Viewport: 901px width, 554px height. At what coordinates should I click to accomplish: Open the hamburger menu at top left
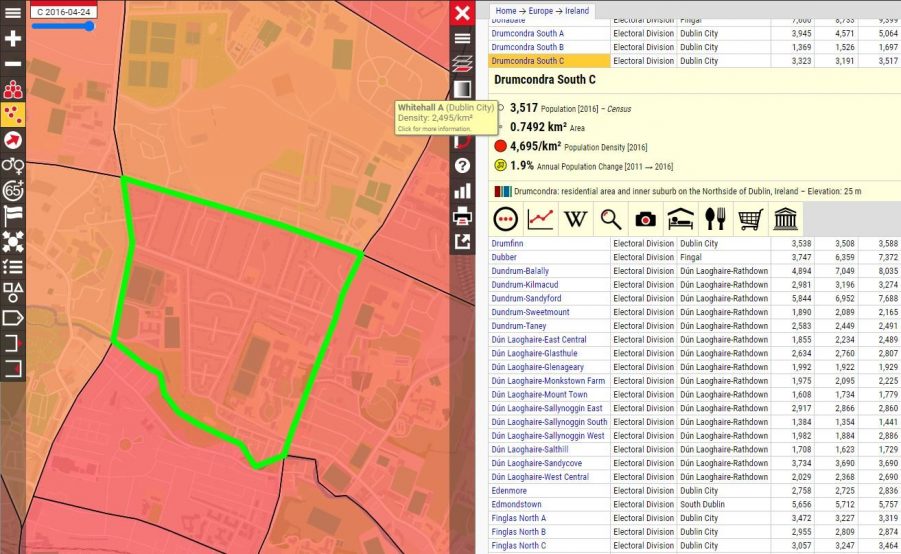pyautogui.click(x=13, y=13)
